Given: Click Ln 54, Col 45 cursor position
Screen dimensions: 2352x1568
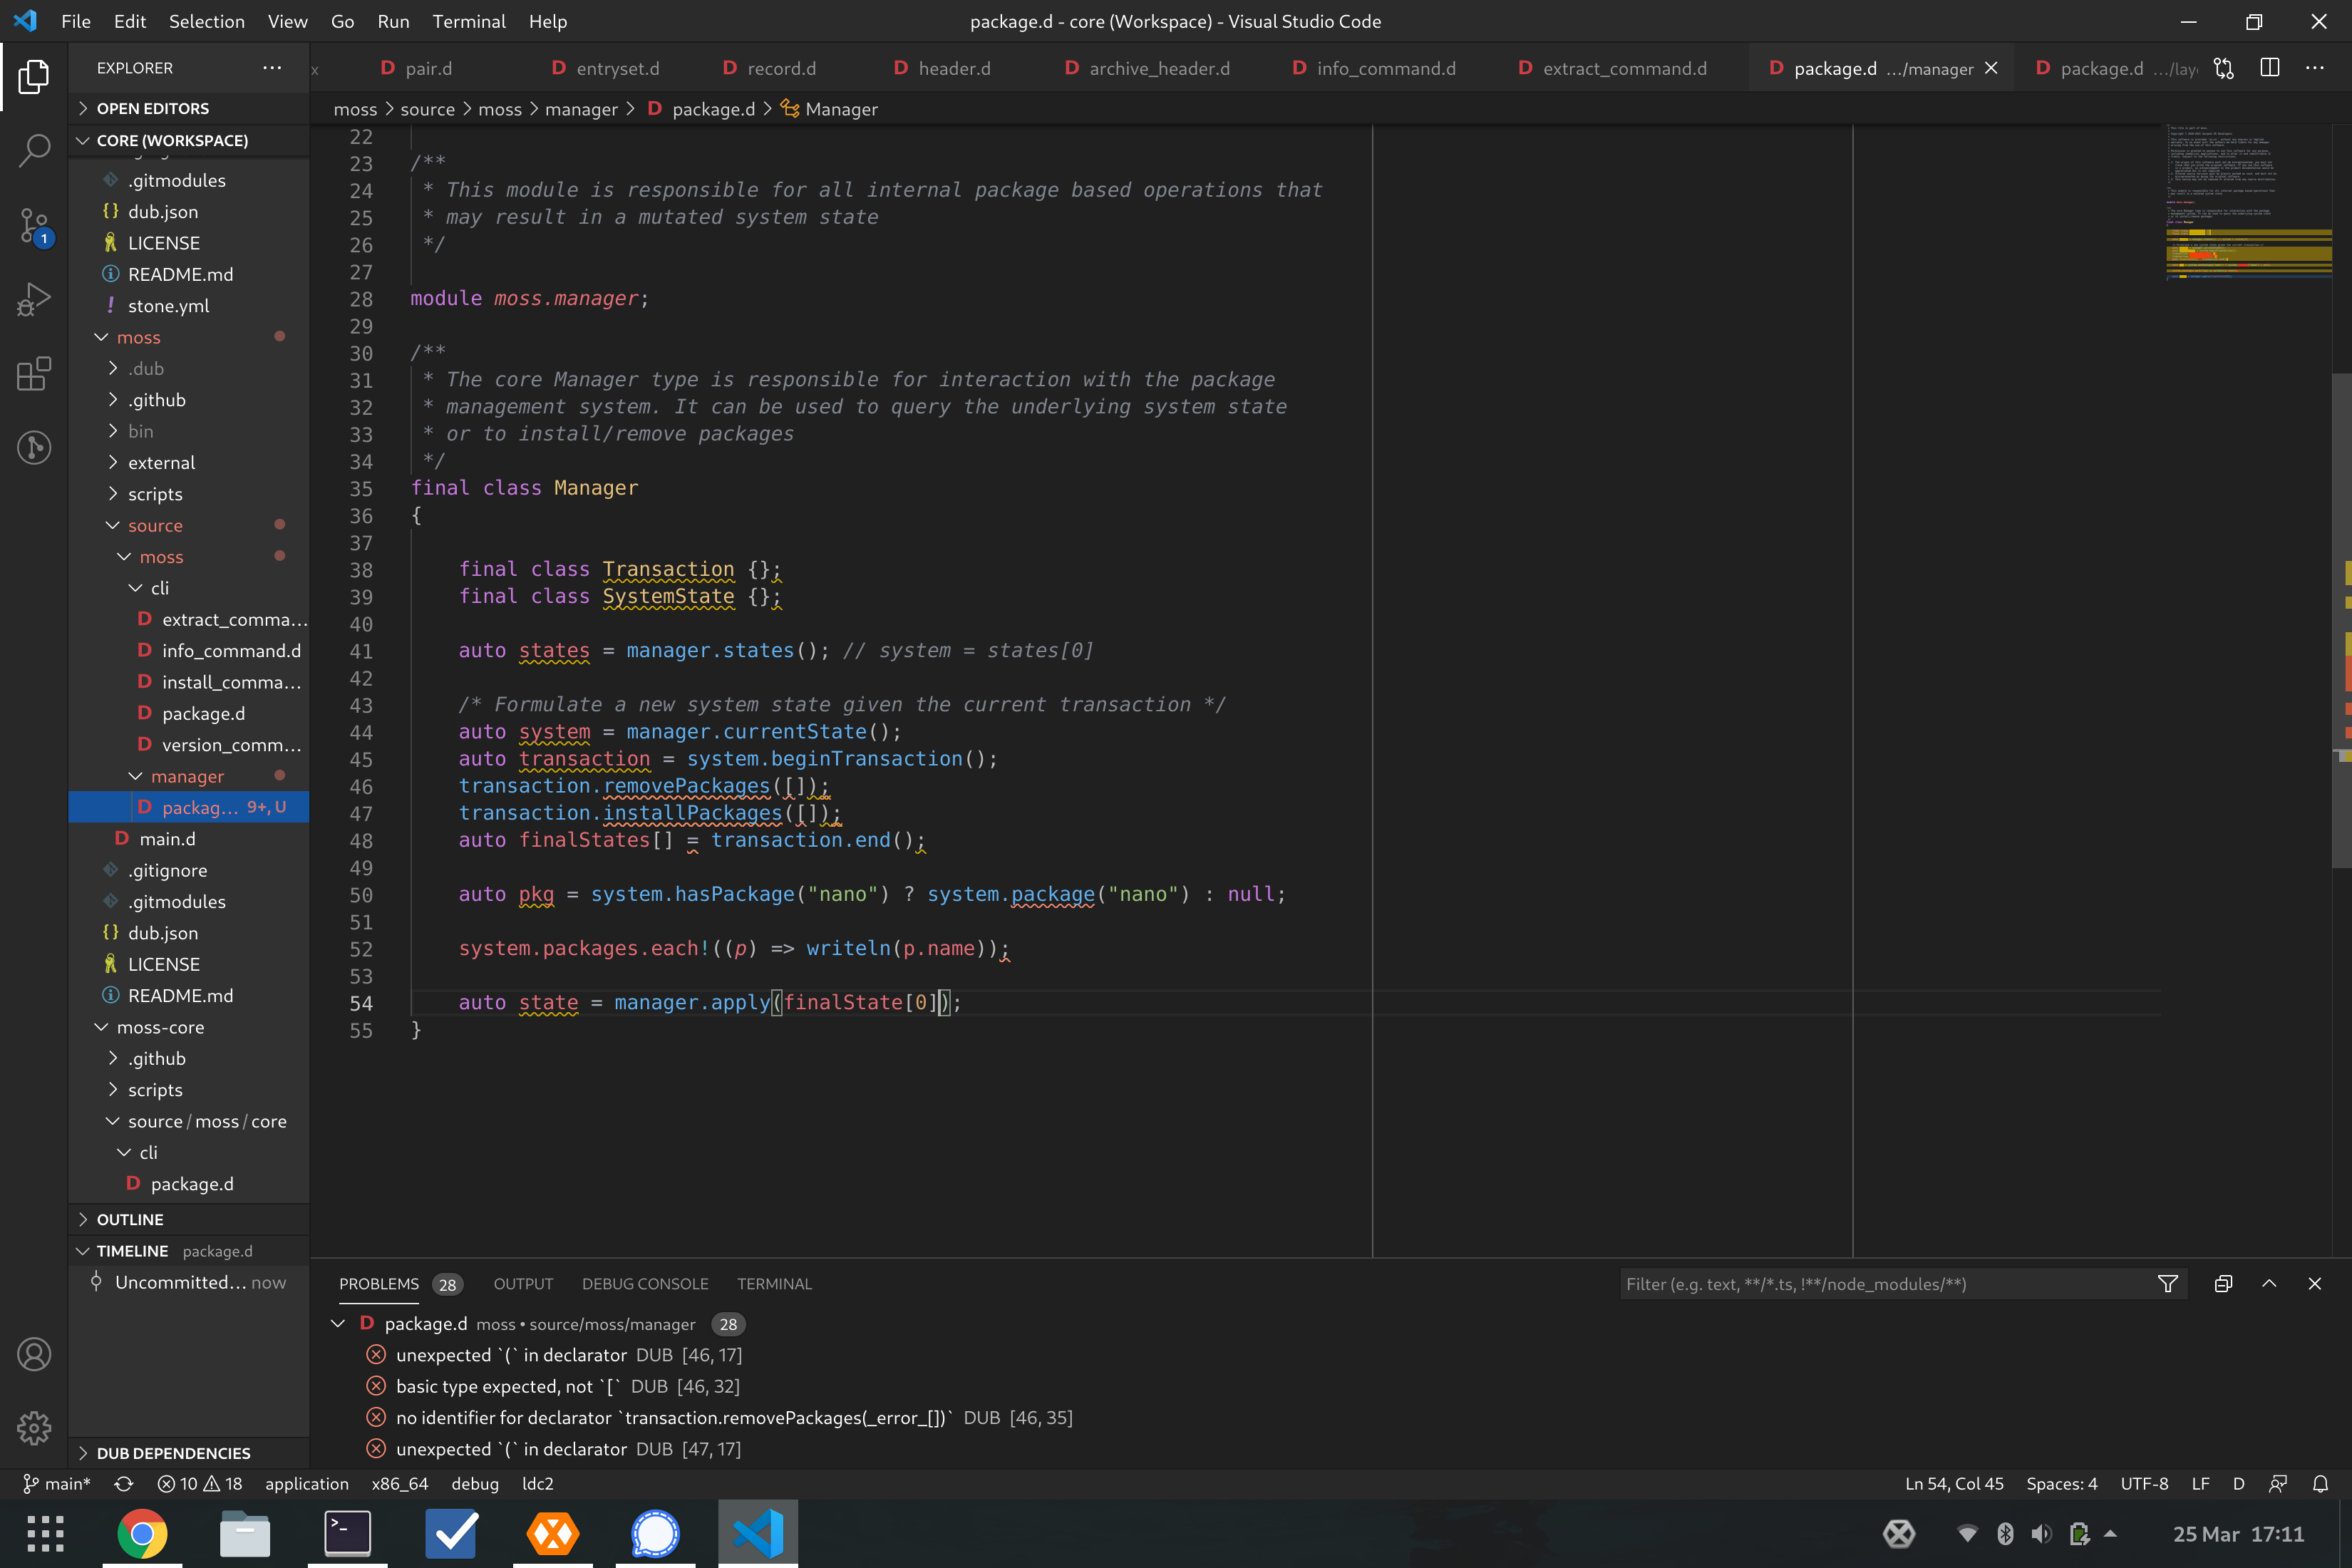Looking at the screenshot, I should [1953, 1484].
